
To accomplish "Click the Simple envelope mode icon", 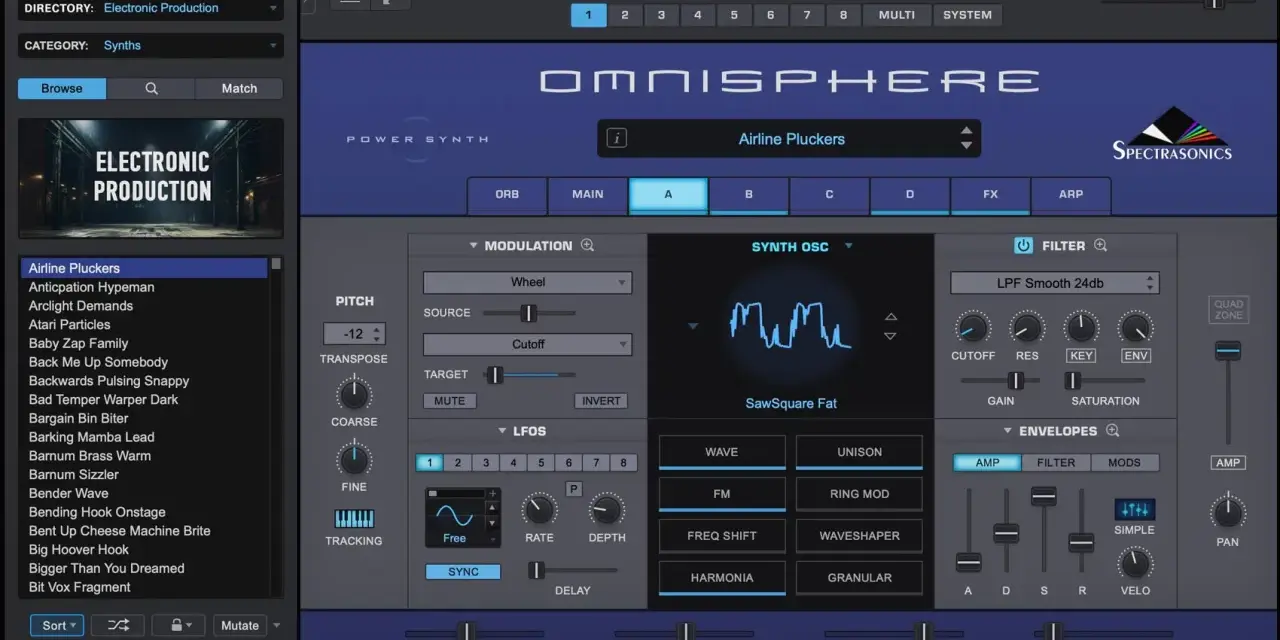I will [1134, 509].
